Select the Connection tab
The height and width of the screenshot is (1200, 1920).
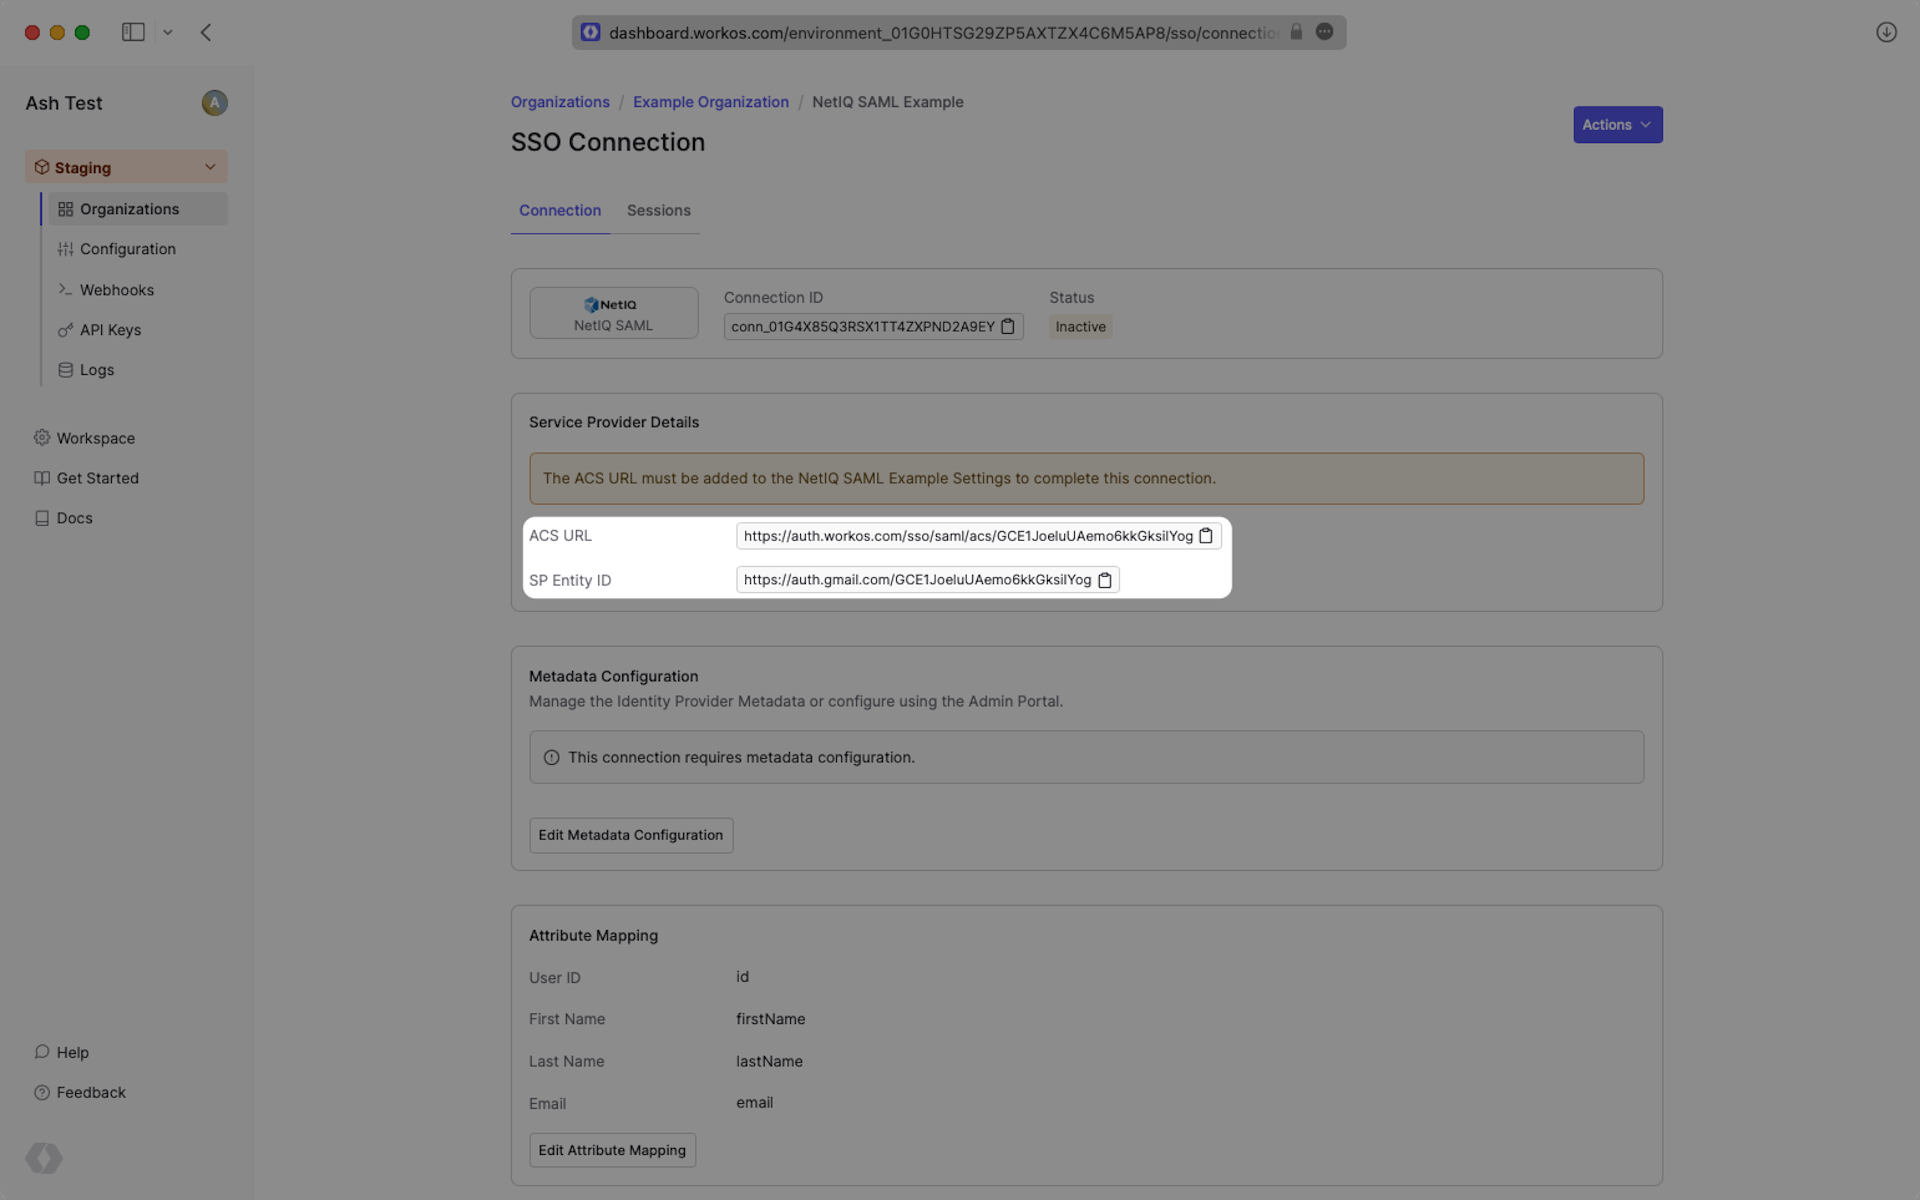(x=560, y=211)
